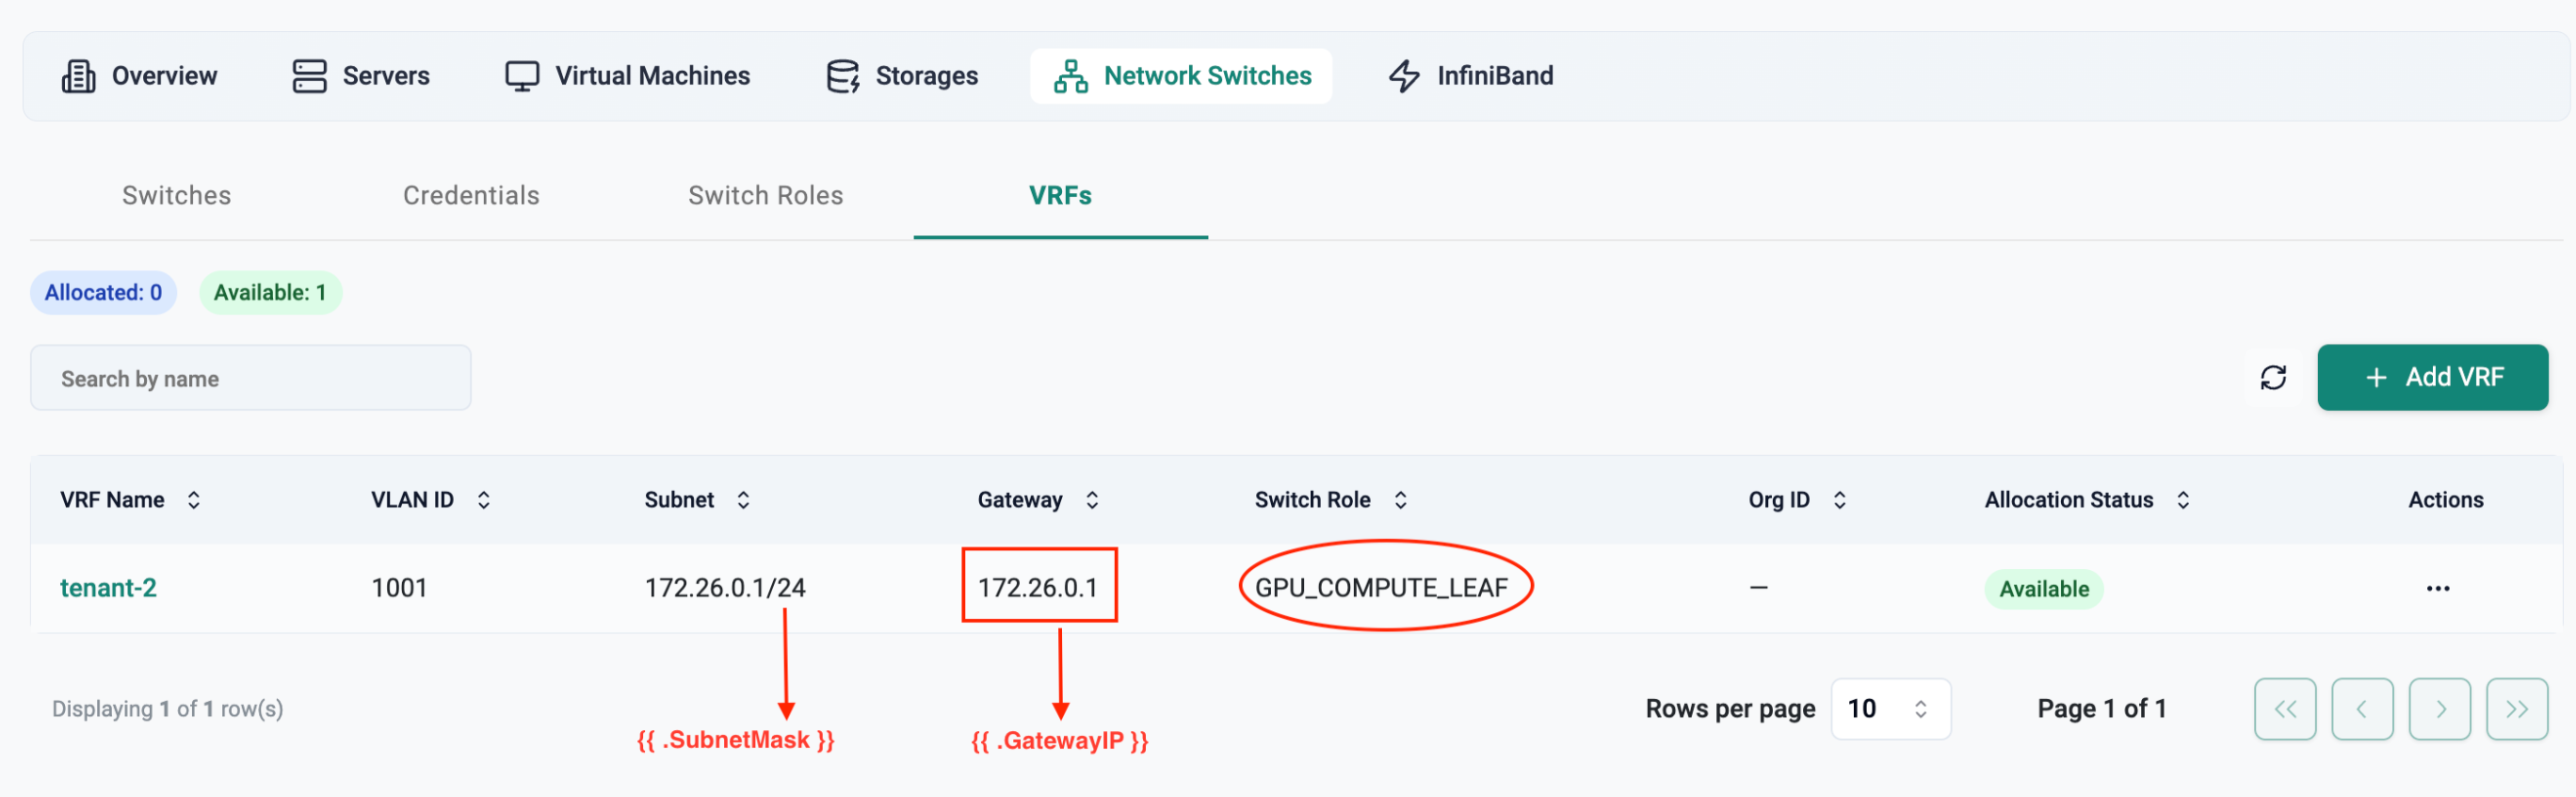The width and height of the screenshot is (2576, 797).
Task: Open the Overview tab
Action: pos(139,76)
